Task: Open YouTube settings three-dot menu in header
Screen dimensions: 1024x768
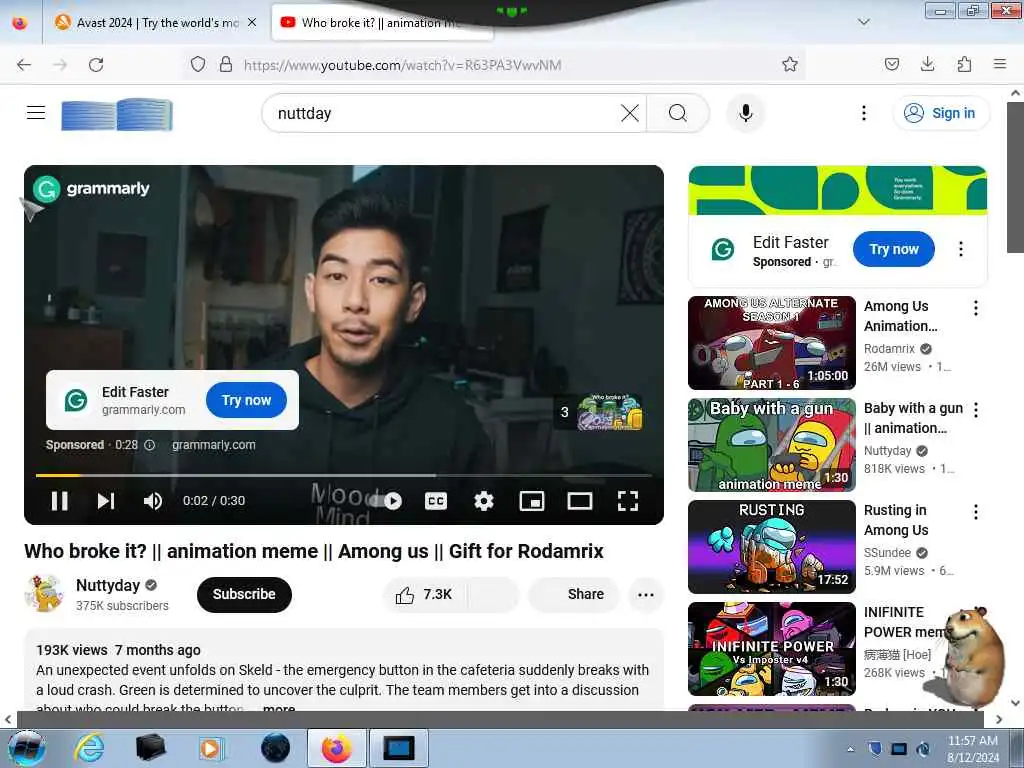Action: pyautogui.click(x=863, y=113)
